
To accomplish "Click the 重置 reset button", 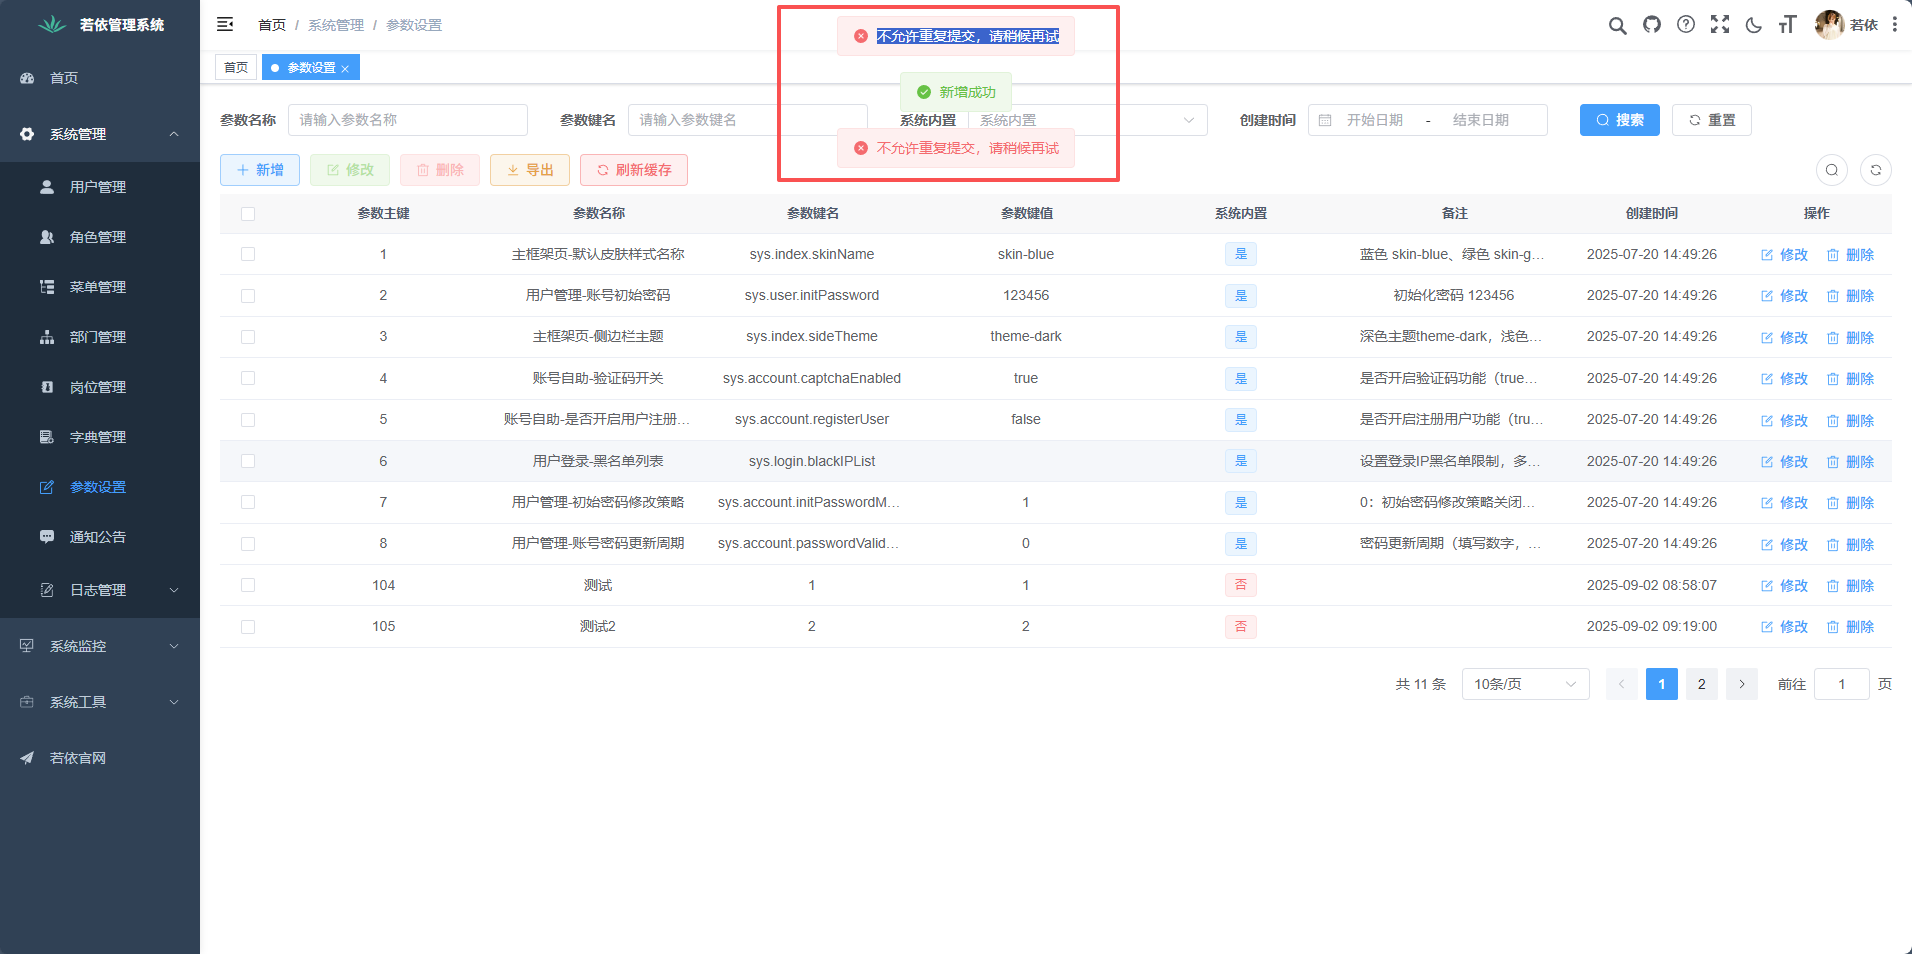I will (1712, 120).
